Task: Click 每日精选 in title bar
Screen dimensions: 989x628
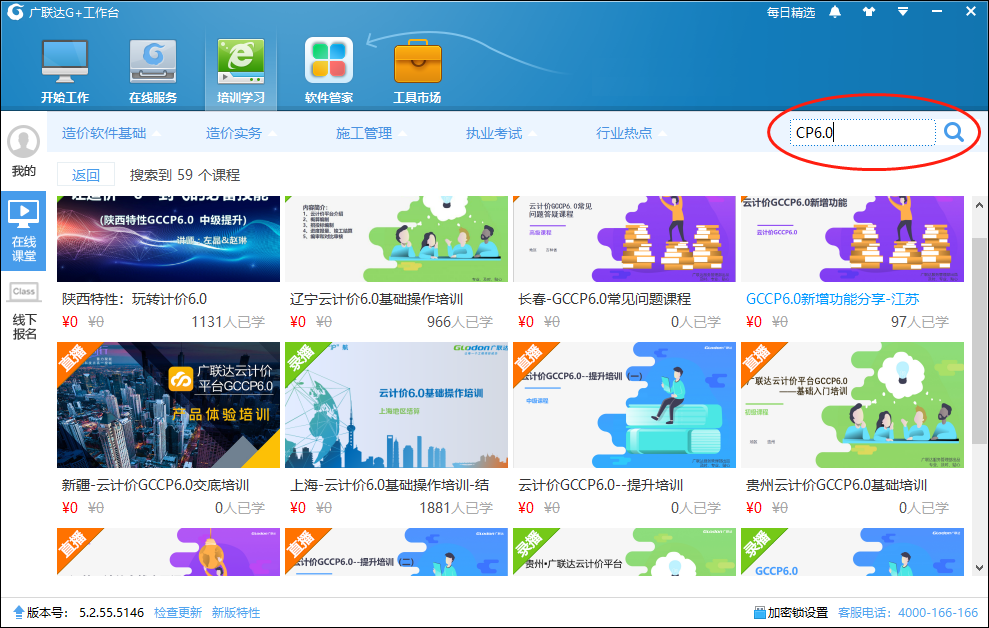Action: [x=791, y=13]
